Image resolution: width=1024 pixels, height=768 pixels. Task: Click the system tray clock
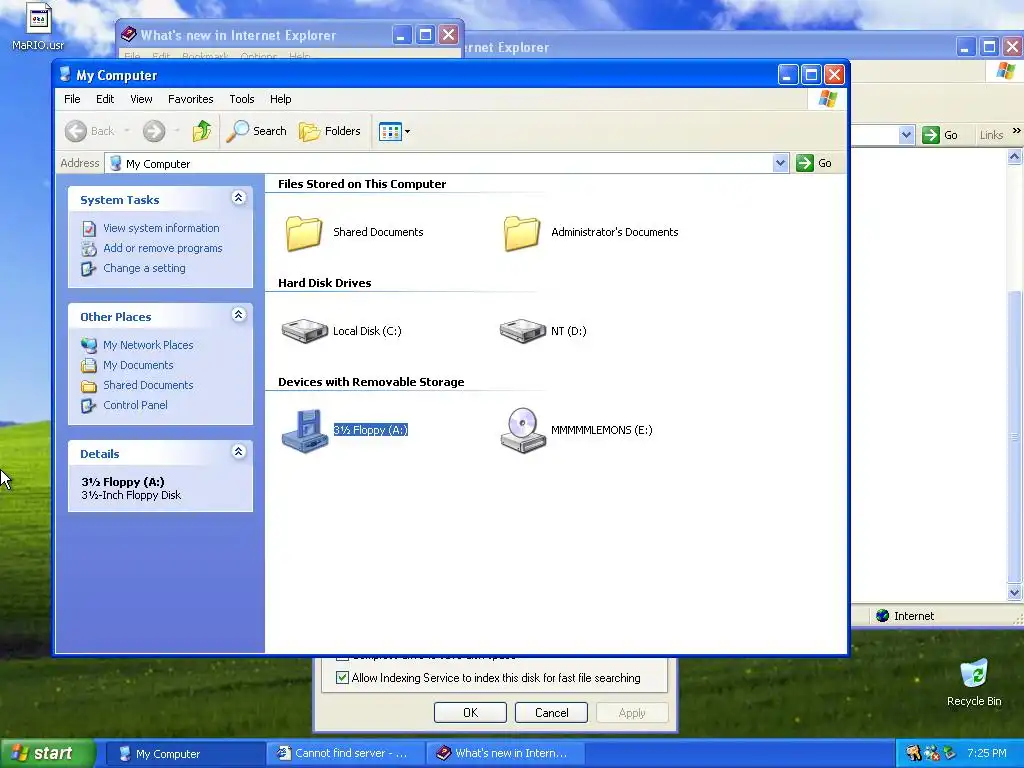tap(987, 753)
